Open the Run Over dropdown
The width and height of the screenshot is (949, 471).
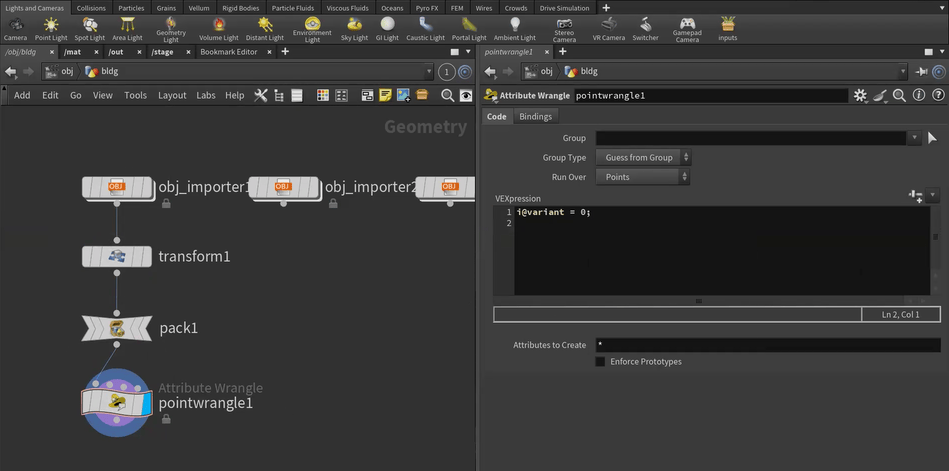[x=642, y=177]
